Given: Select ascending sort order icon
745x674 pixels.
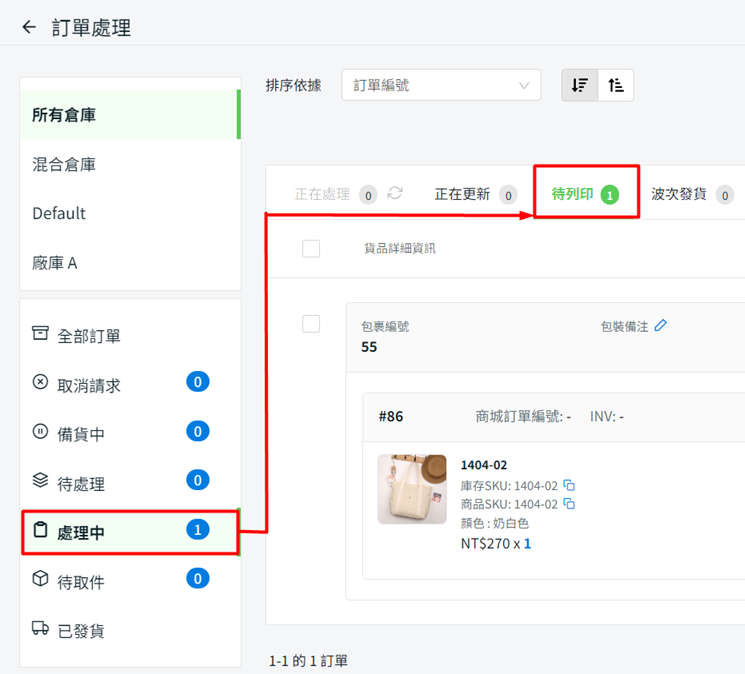Looking at the screenshot, I should coord(616,85).
